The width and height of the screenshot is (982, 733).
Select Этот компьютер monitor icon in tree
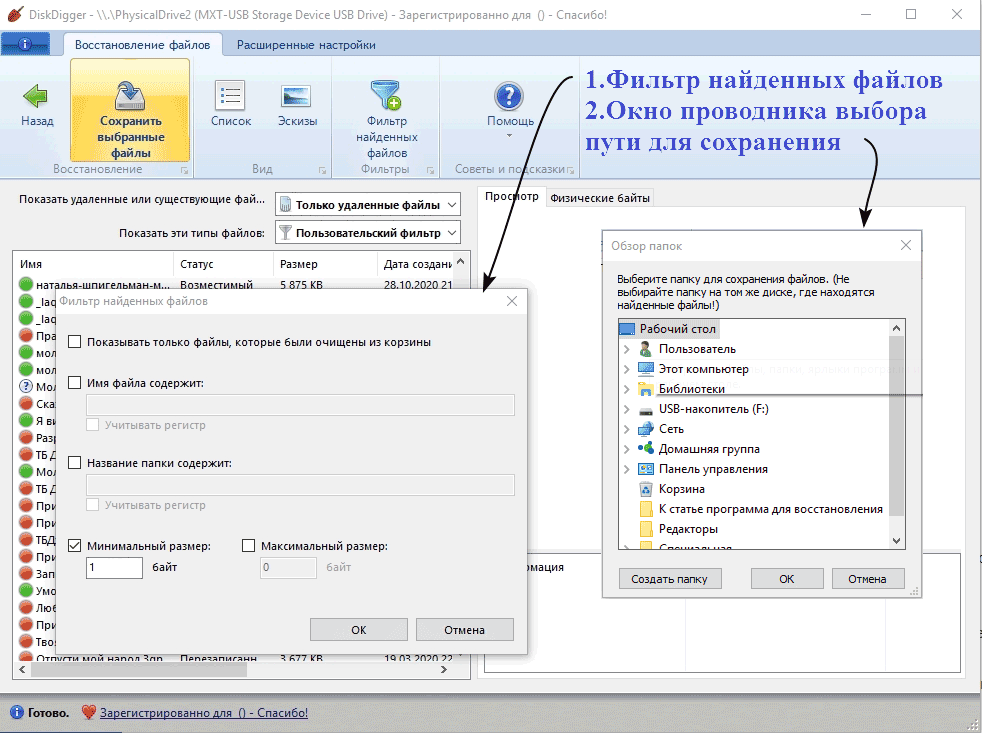click(x=646, y=368)
